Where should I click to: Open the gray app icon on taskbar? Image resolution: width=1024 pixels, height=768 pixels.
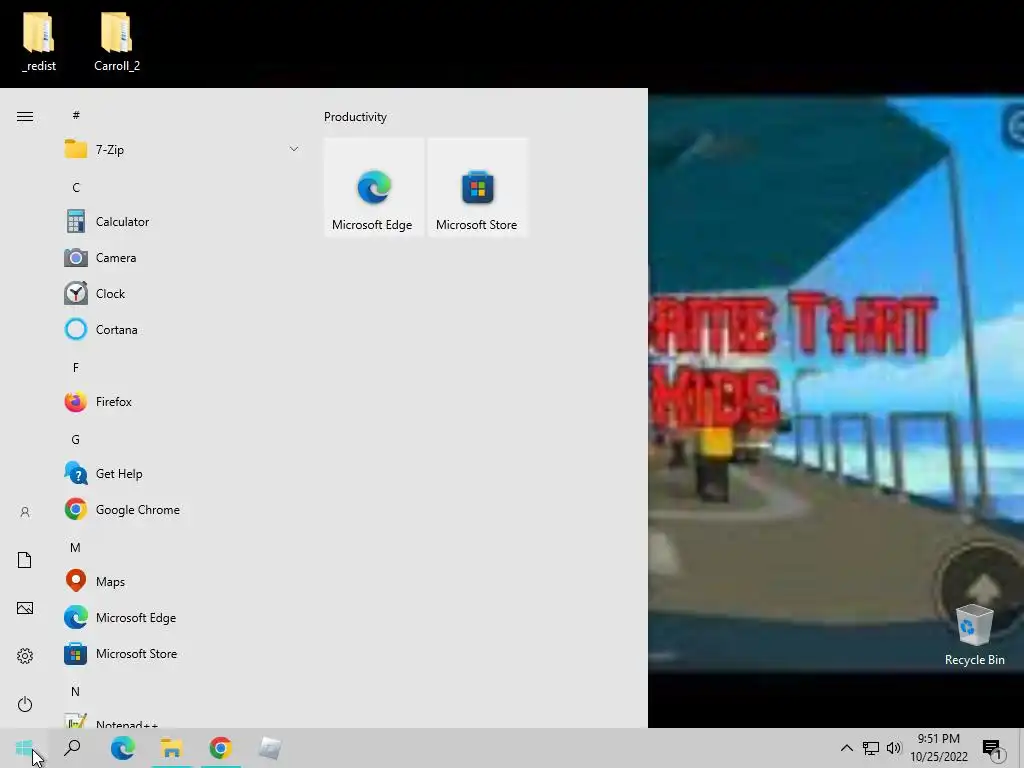click(270, 748)
